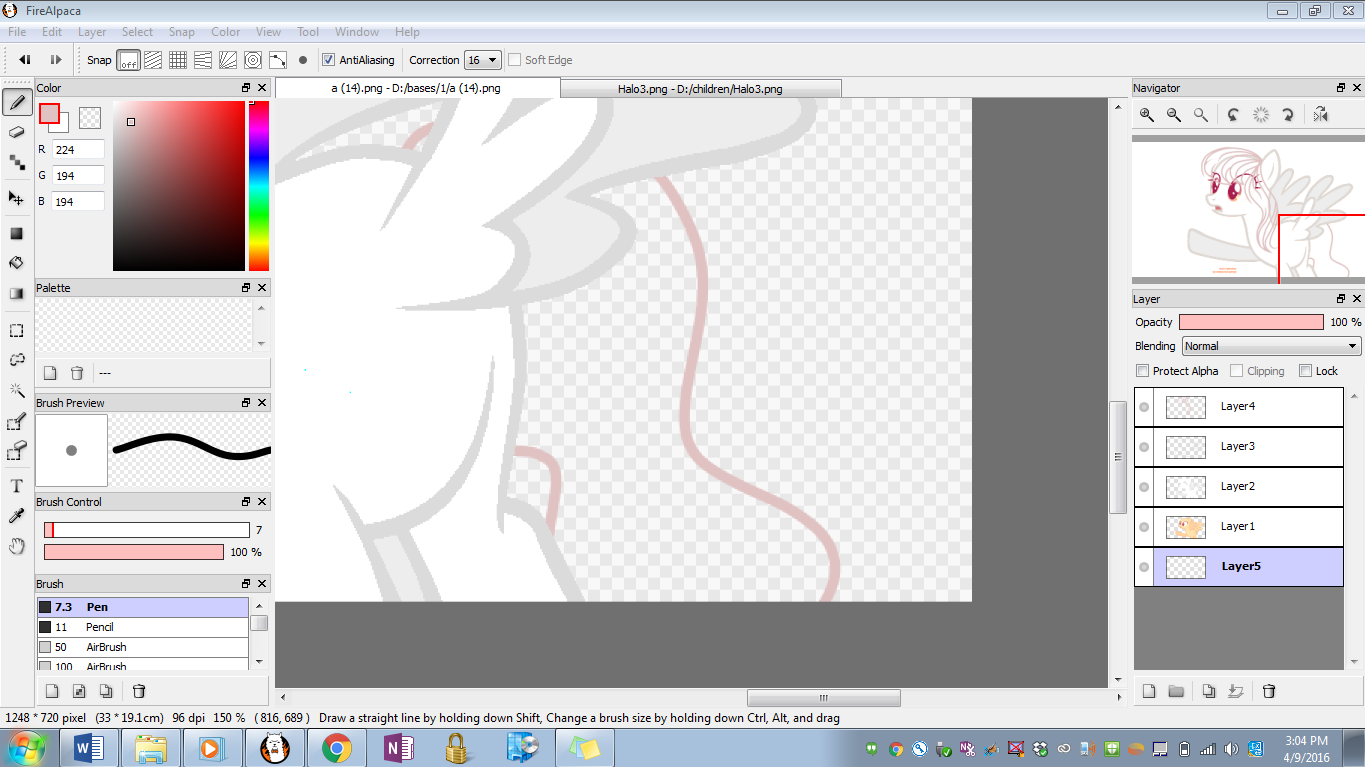
Task: Enable the Protect Alpha checkbox
Action: pyautogui.click(x=1143, y=371)
